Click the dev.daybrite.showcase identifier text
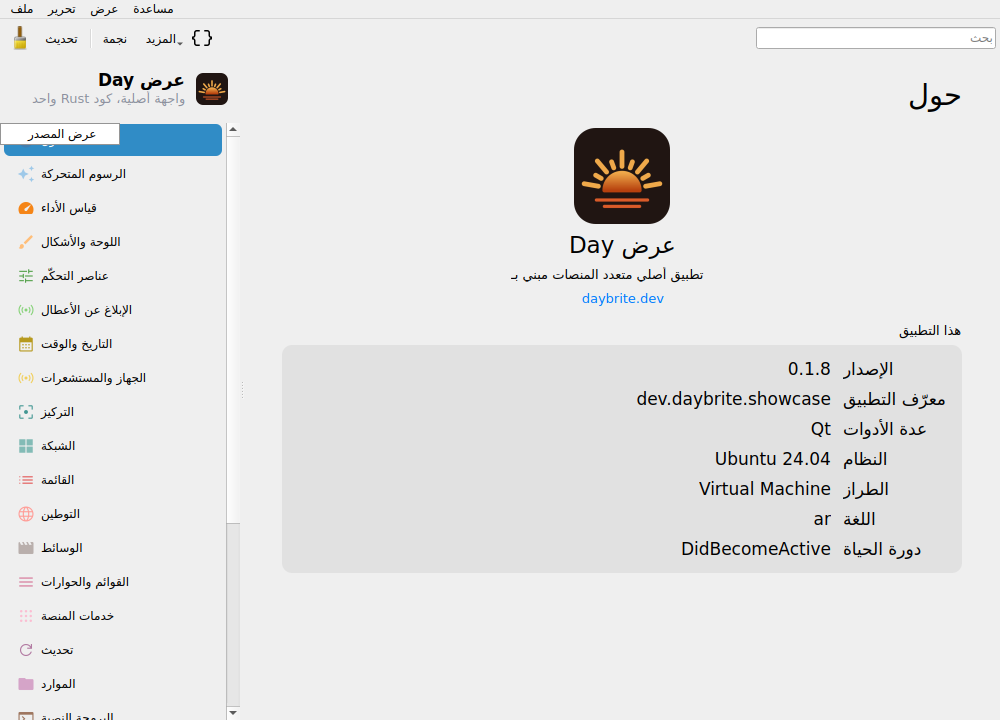The width and height of the screenshot is (1000, 720). pos(733,399)
